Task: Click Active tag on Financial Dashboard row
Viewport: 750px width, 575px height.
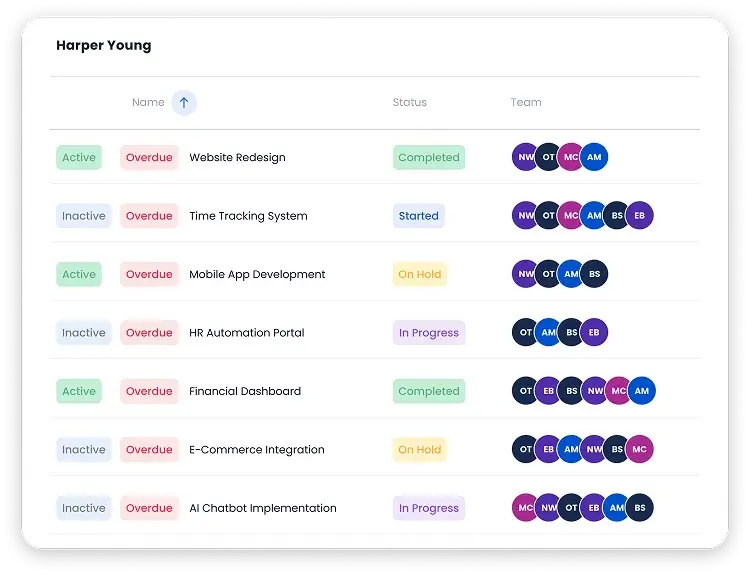Action: [x=79, y=391]
